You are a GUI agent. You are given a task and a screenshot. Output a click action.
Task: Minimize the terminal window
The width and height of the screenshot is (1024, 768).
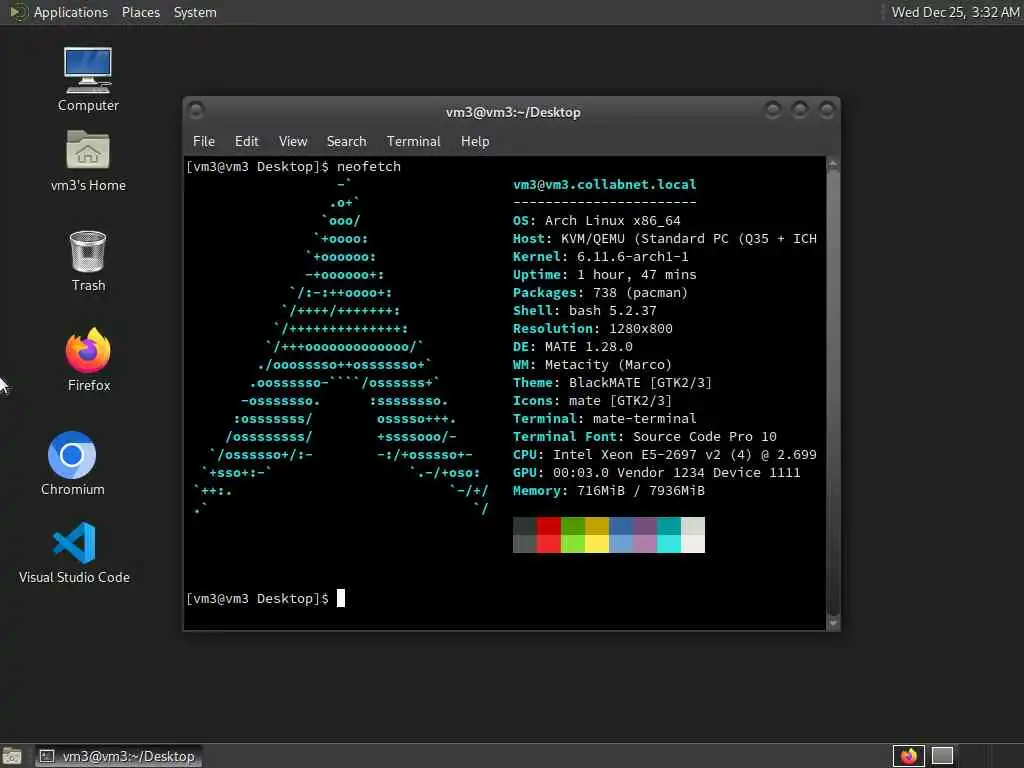(773, 110)
